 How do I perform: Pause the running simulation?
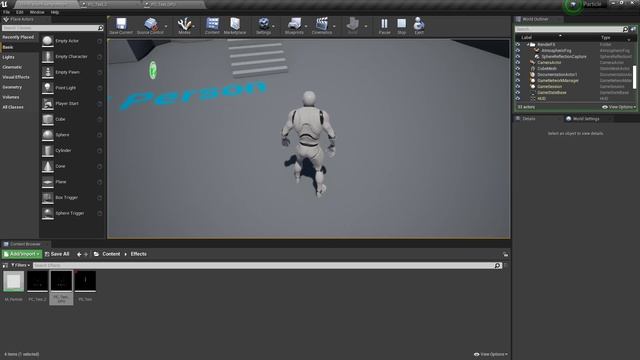click(x=384, y=24)
